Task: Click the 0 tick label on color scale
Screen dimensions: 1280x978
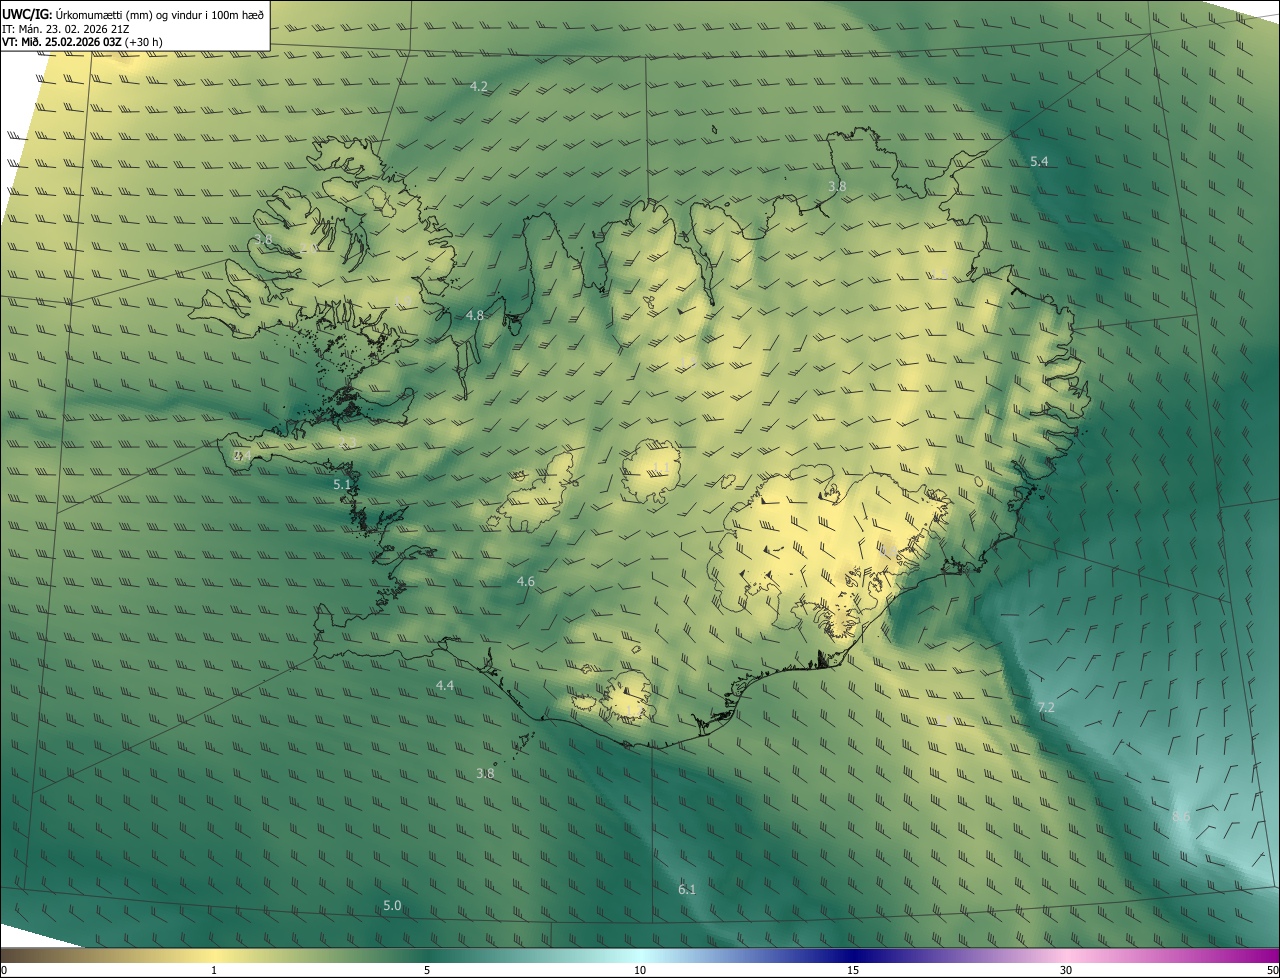Action: (4, 971)
